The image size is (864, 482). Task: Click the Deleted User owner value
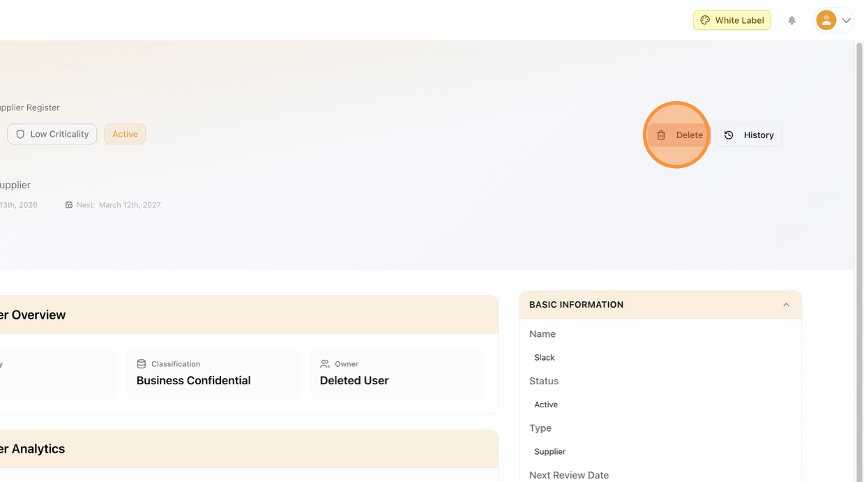(x=354, y=380)
